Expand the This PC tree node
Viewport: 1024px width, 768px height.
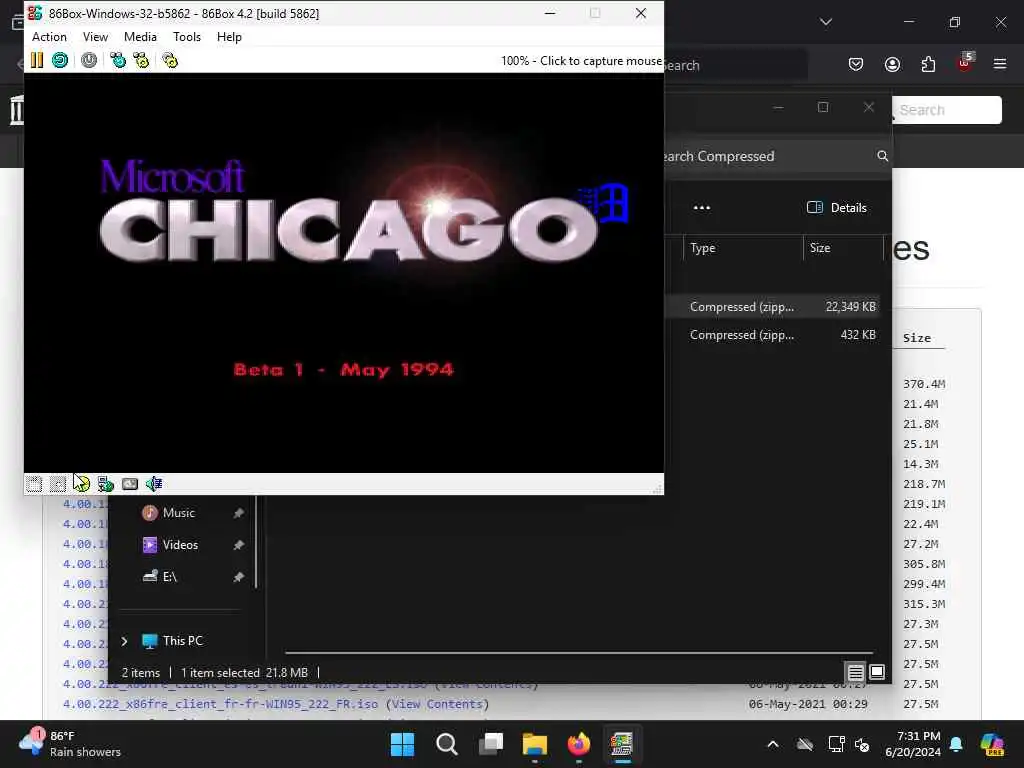coord(124,641)
